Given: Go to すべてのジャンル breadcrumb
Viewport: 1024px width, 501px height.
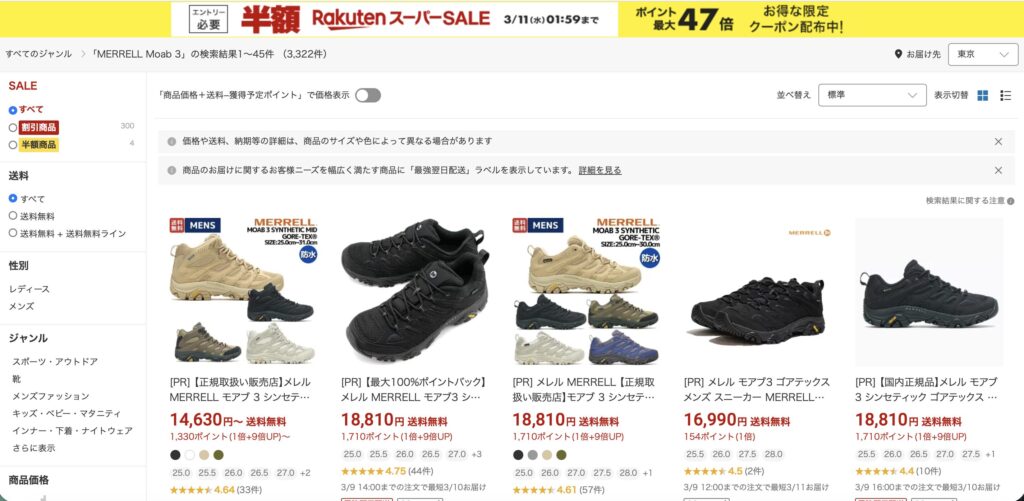Looking at the screenshot, I should 39,54.
